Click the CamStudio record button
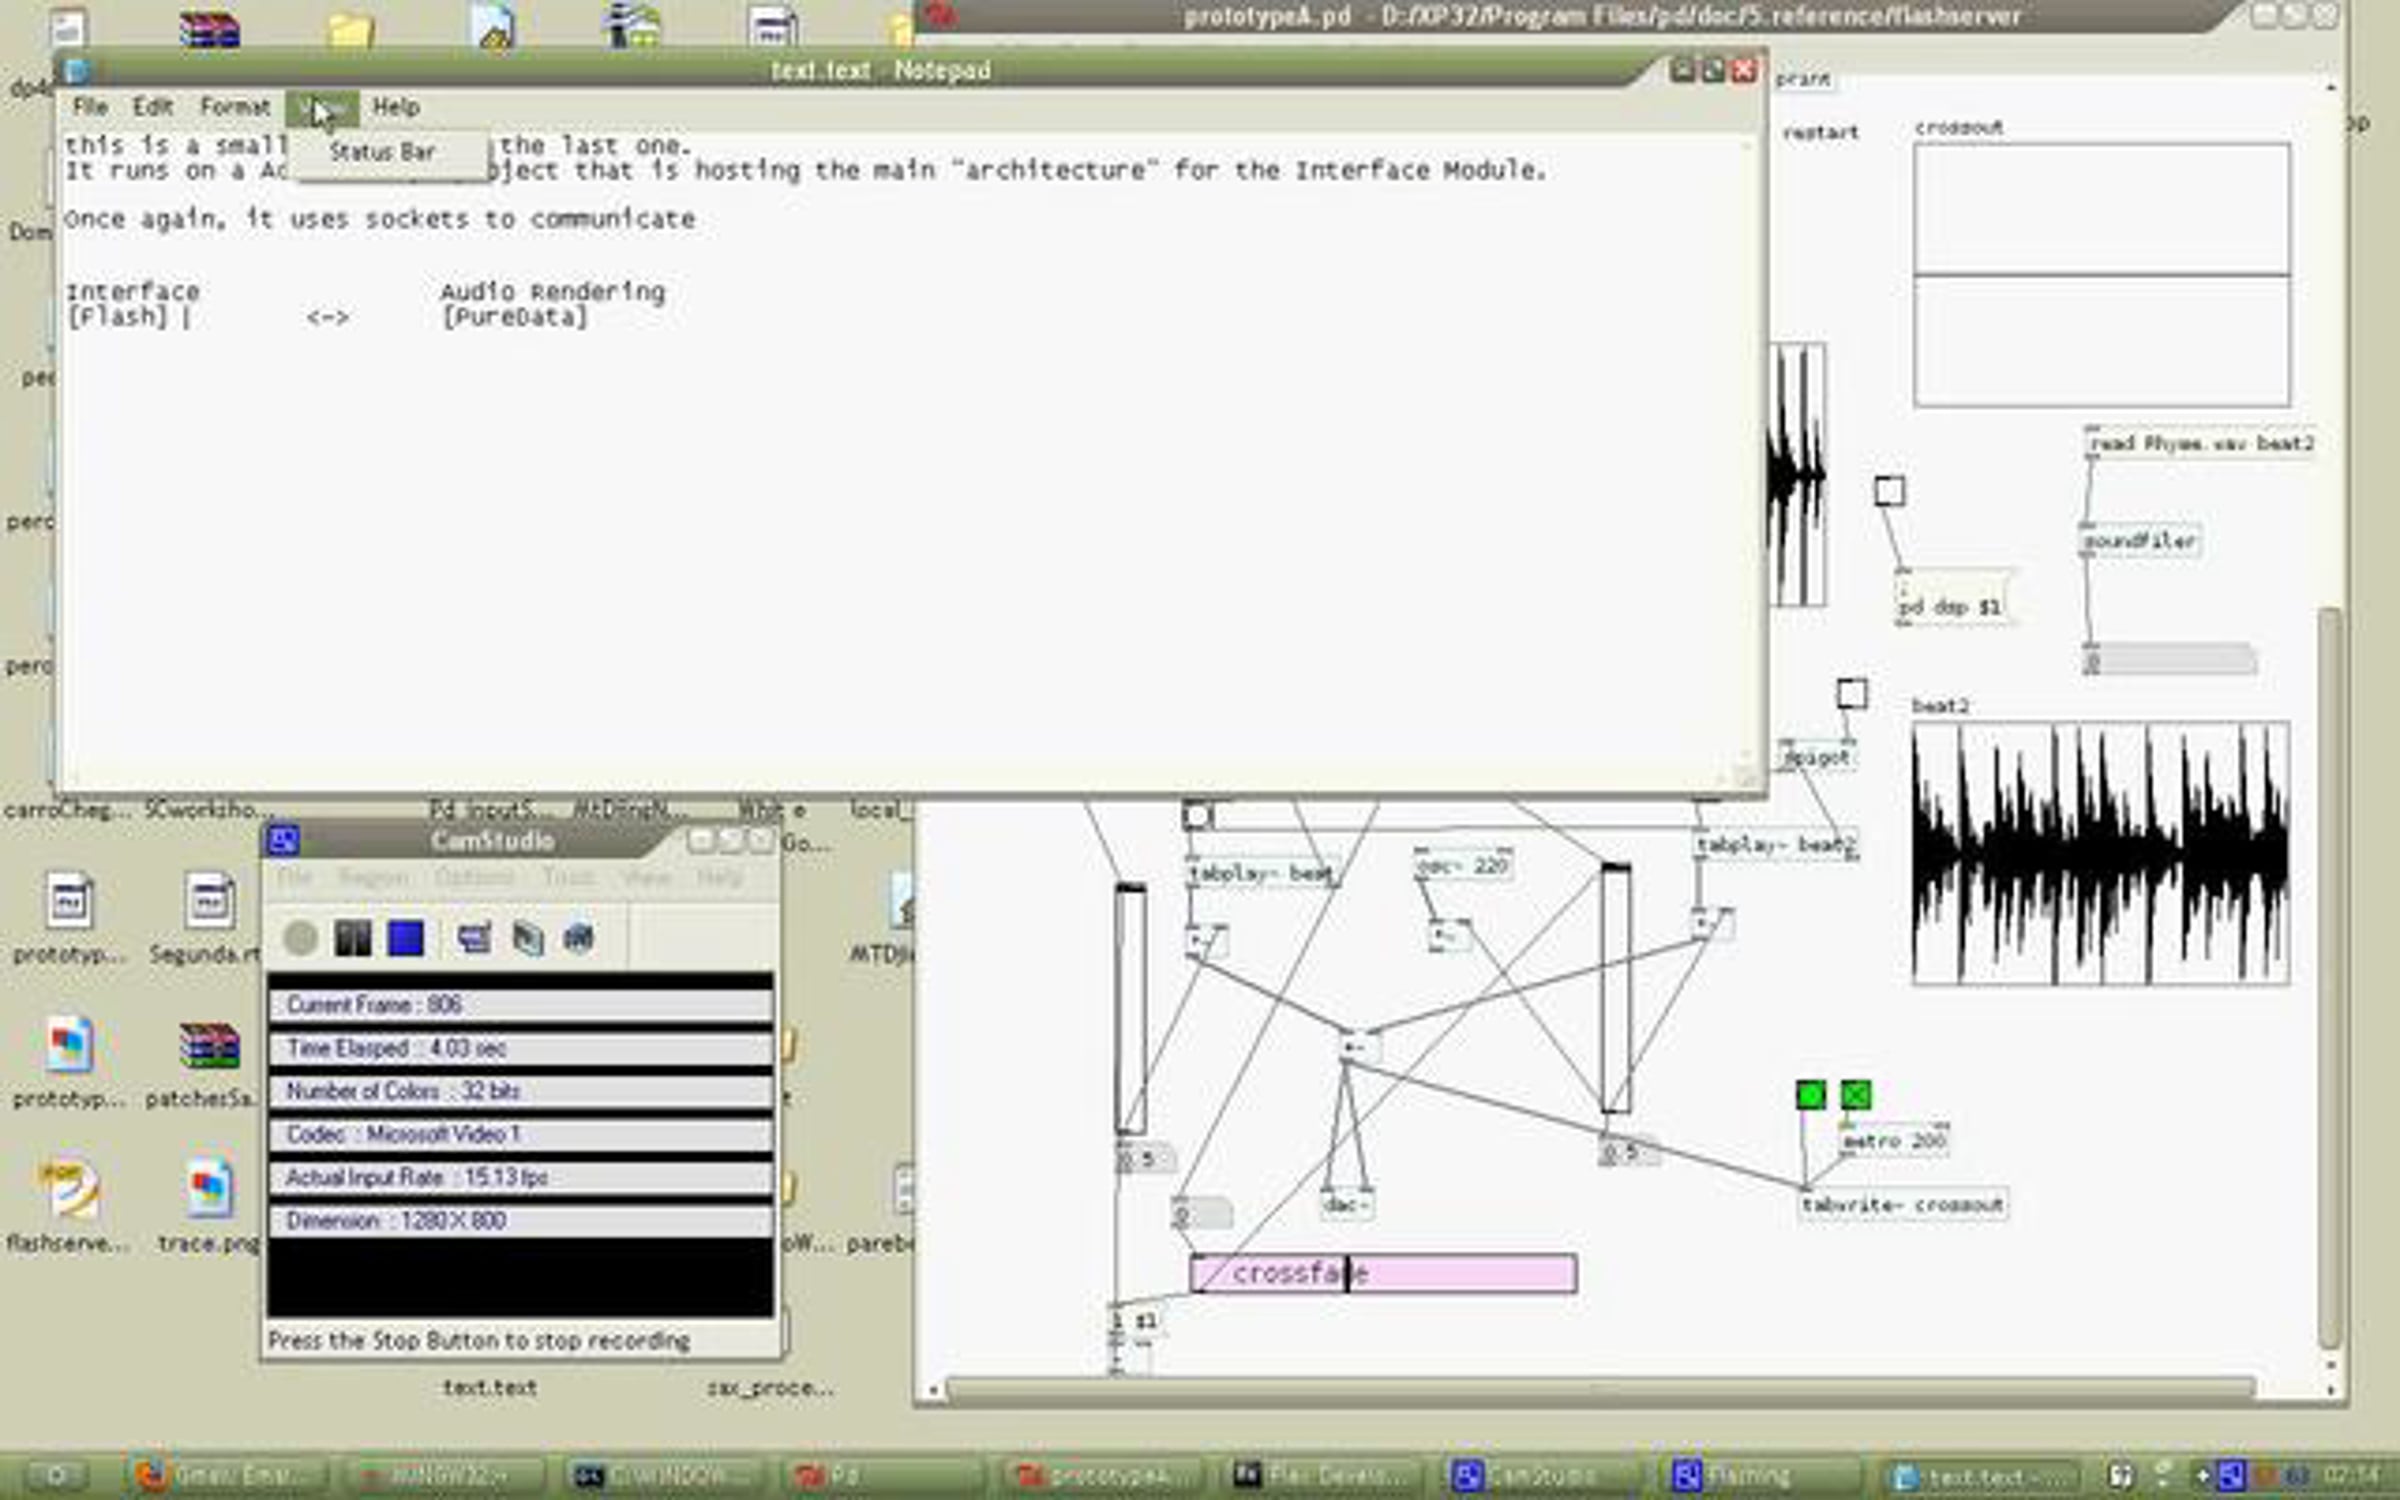 tap(300, 938)
